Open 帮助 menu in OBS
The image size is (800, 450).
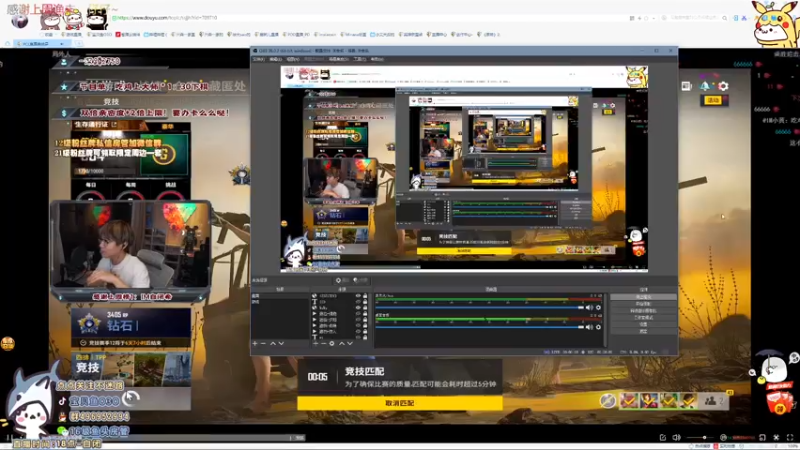click(377, 59)
